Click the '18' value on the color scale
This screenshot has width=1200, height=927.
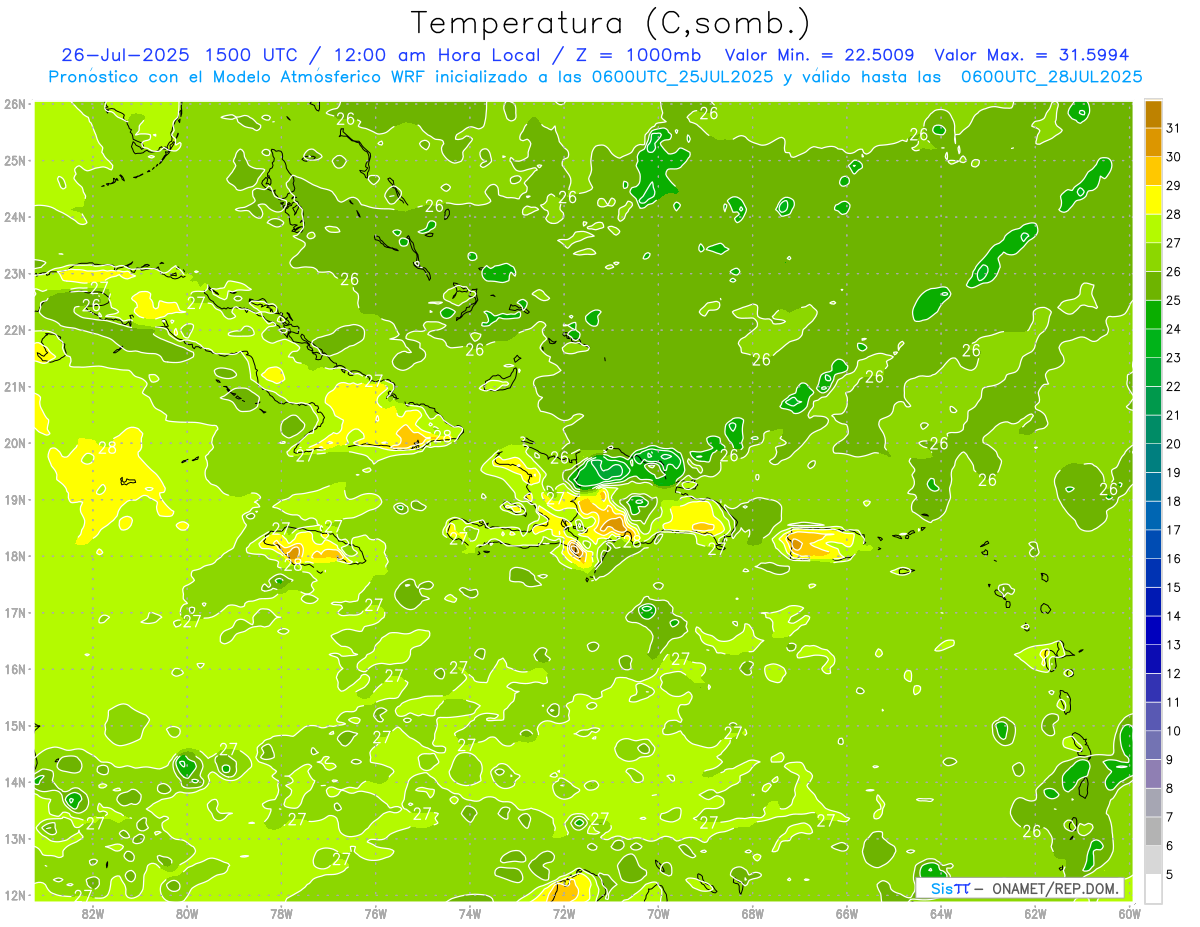(1173, 501)
